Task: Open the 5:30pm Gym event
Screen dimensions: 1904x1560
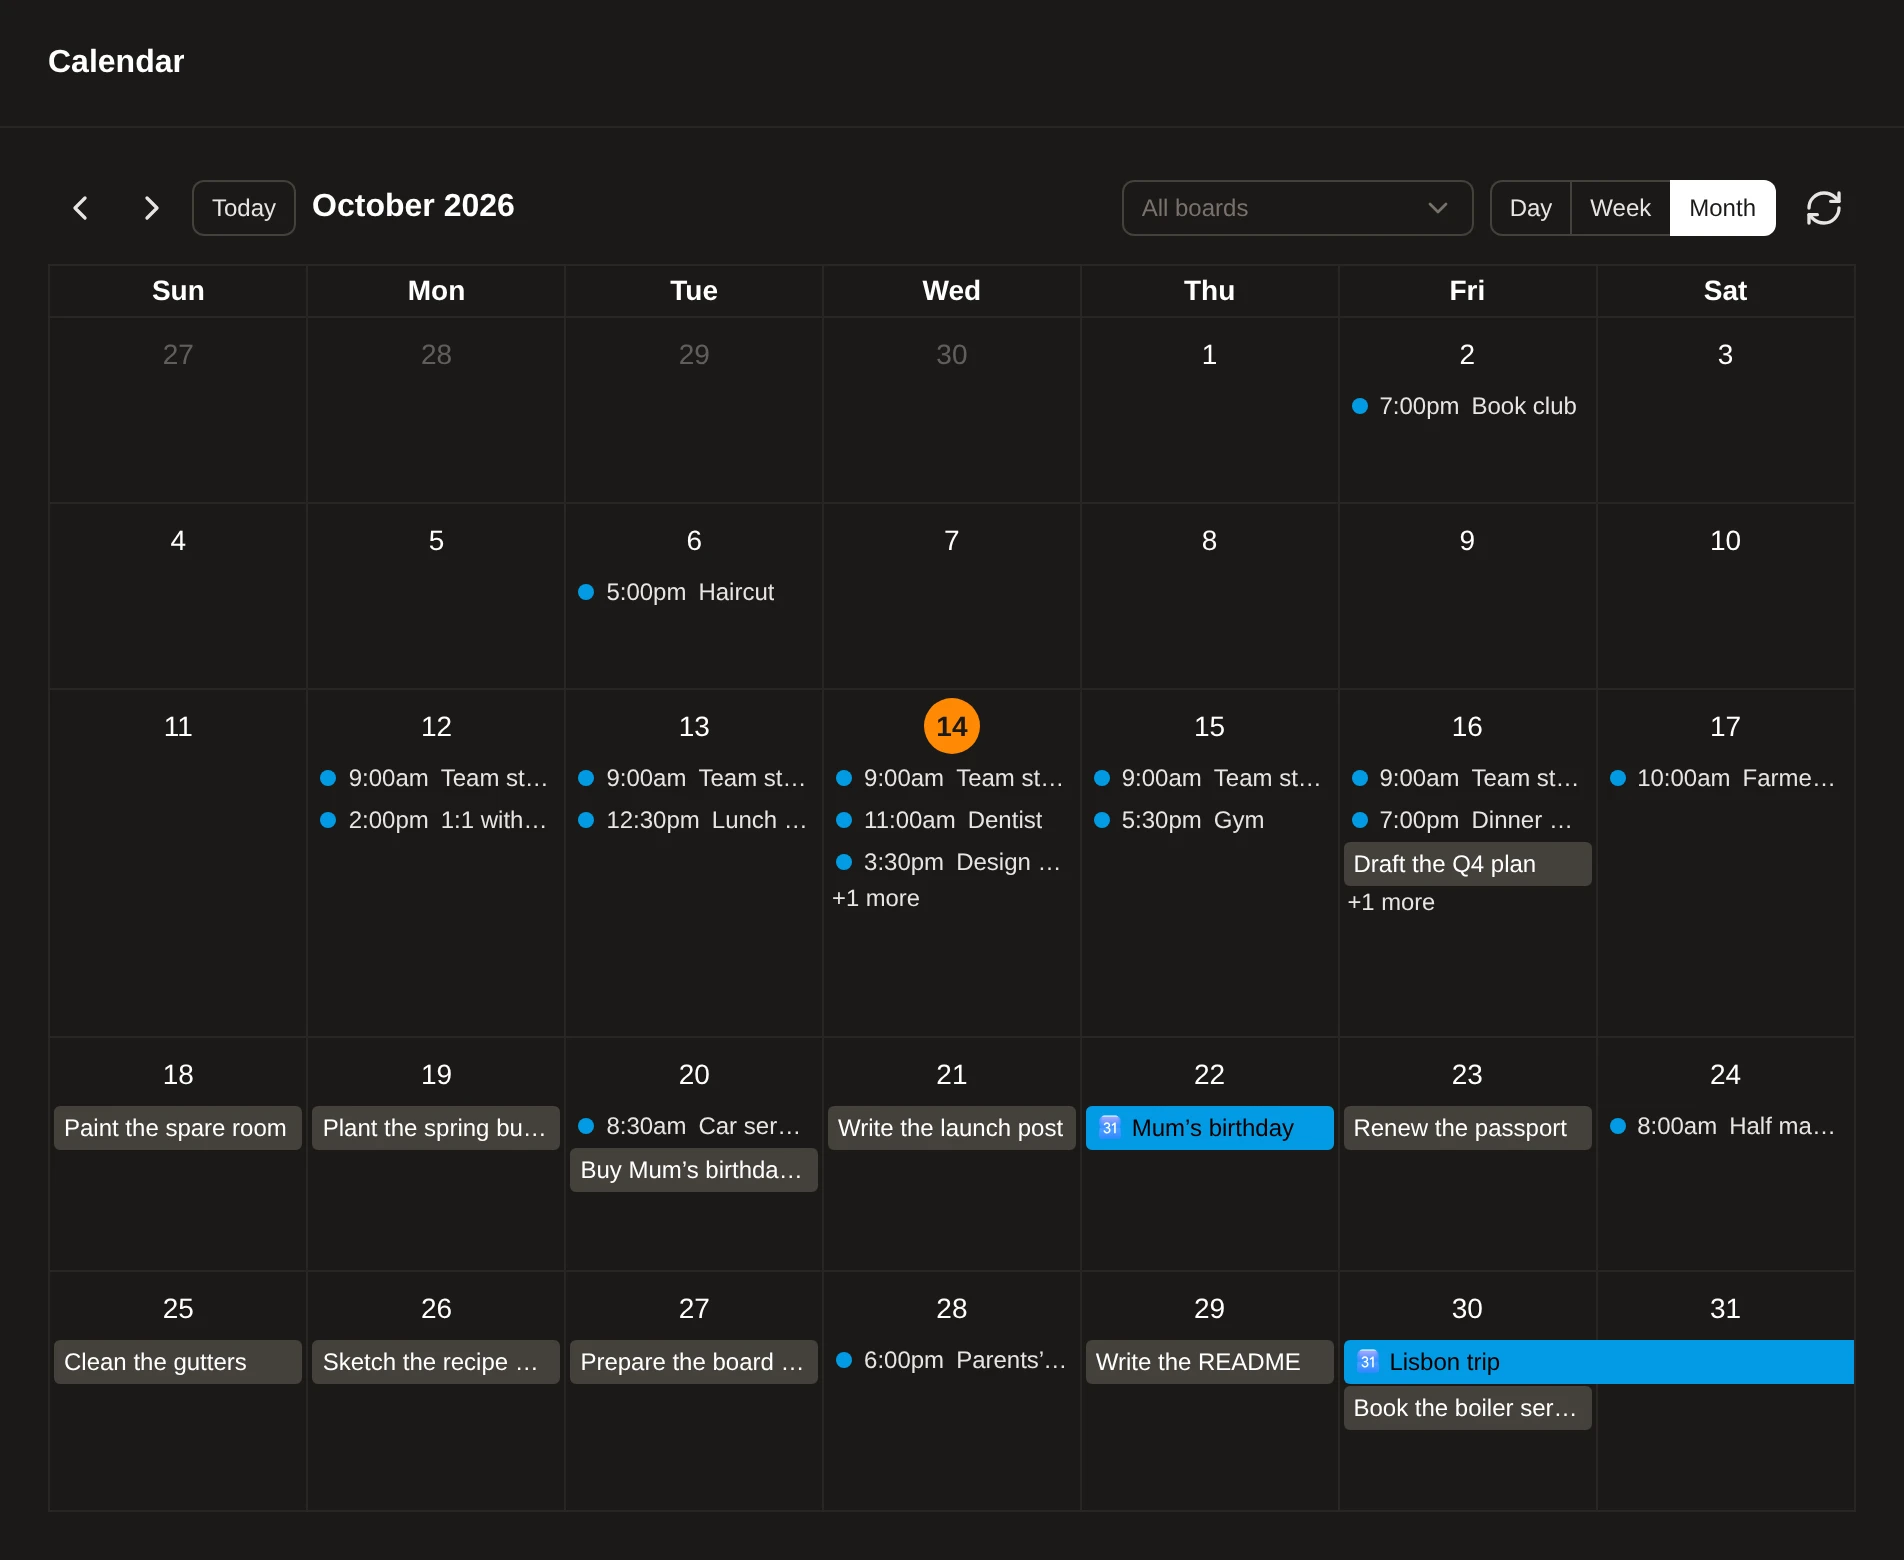Action: tap(1209, 820)
